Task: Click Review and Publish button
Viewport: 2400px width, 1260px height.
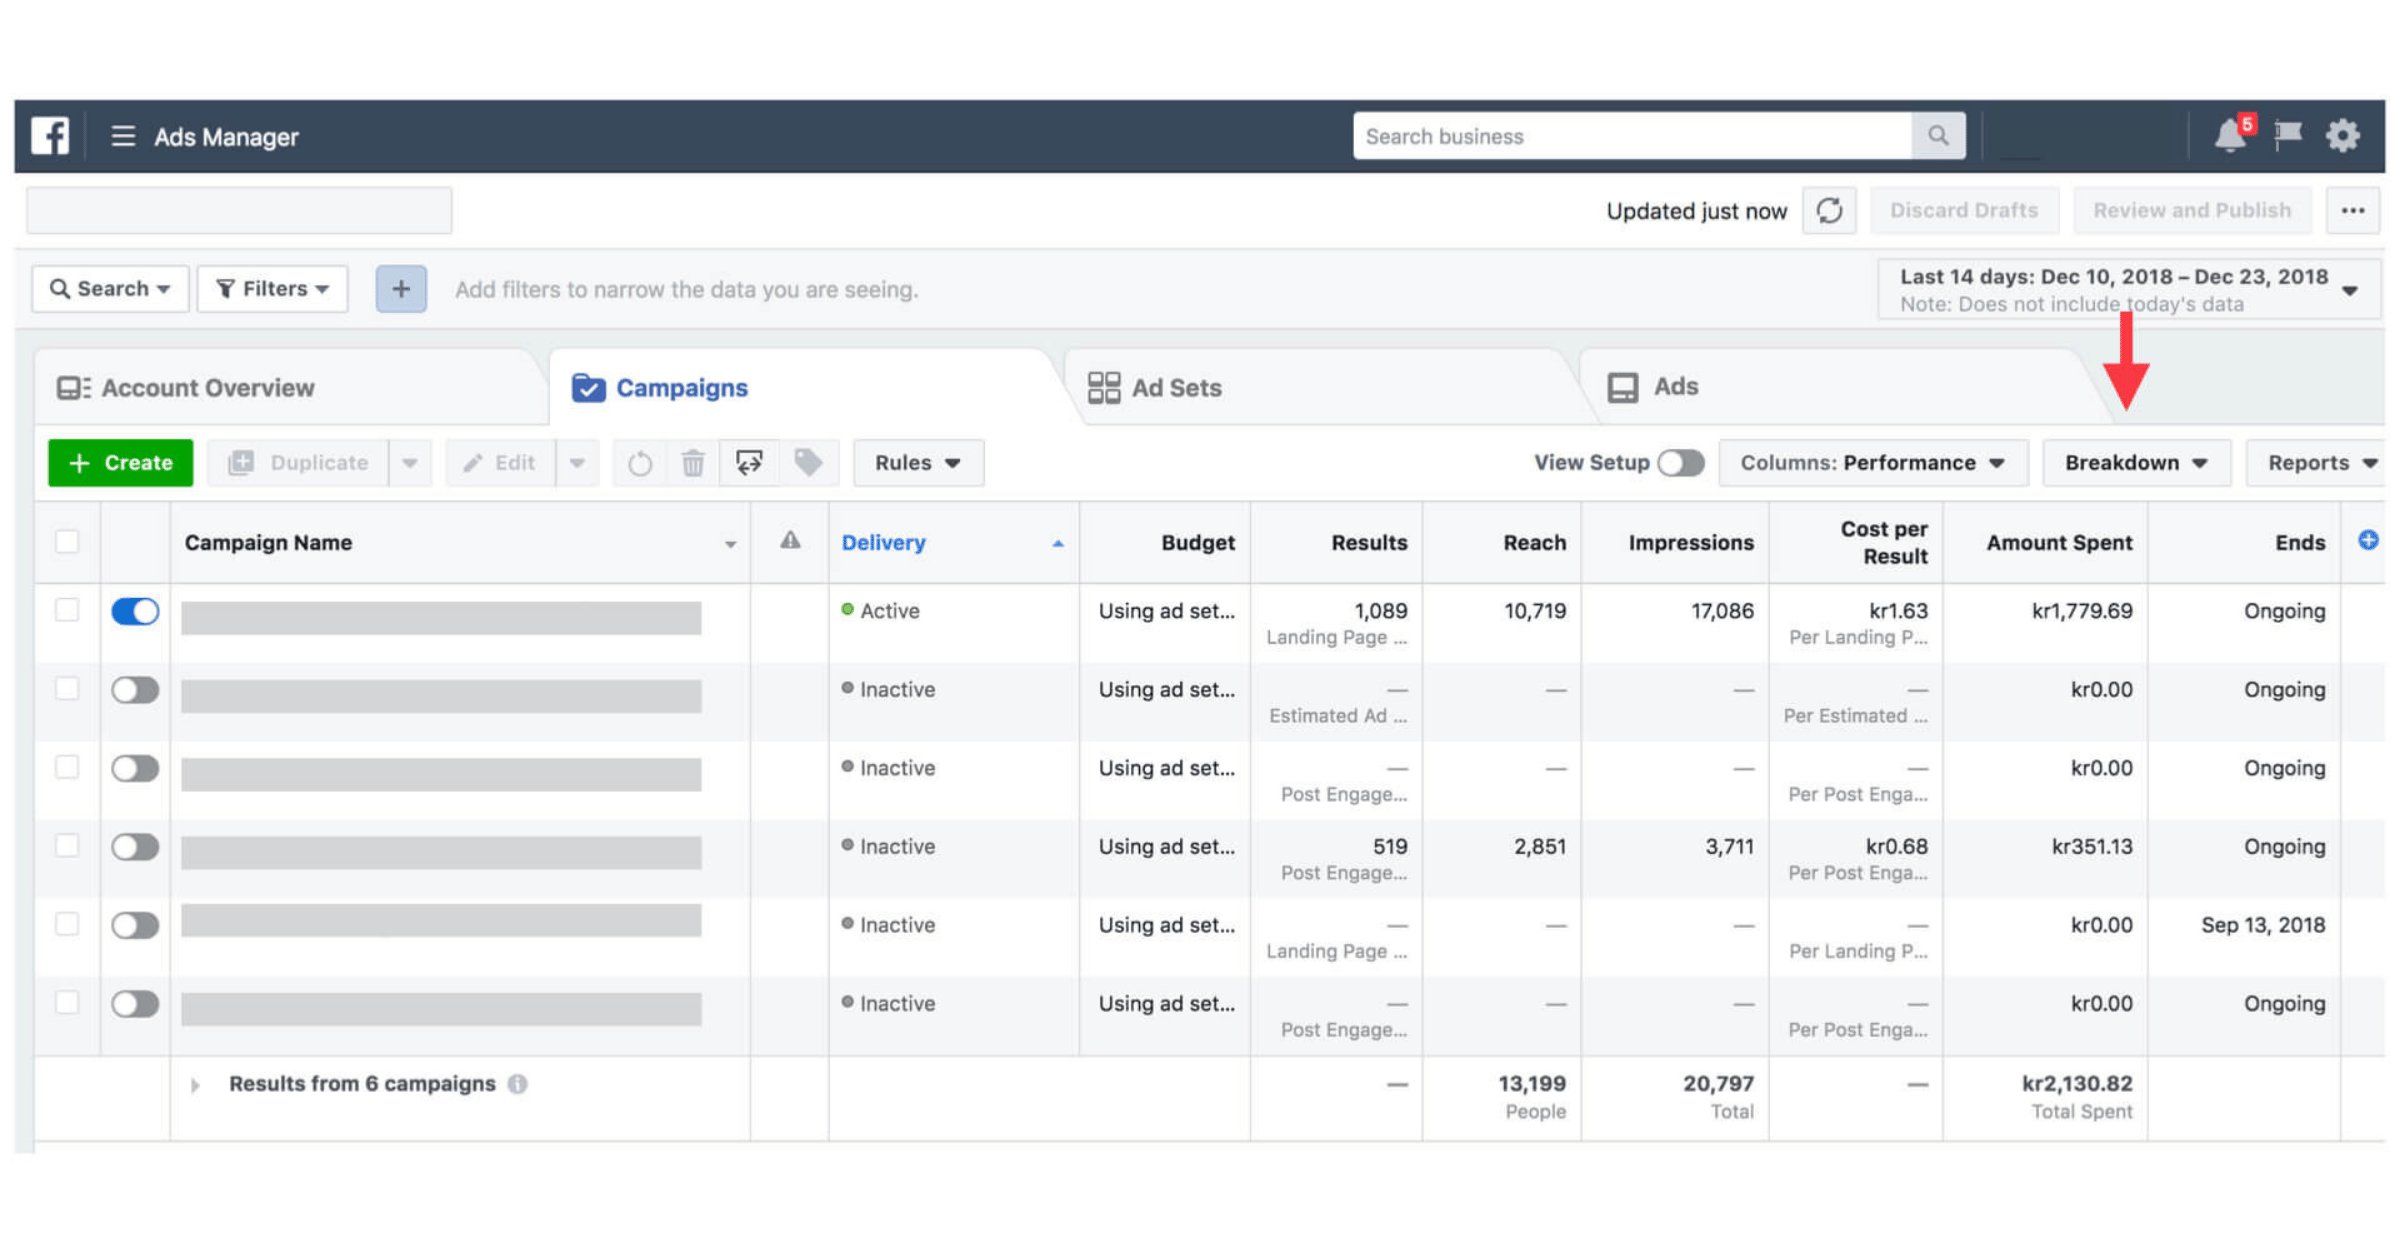Action: [2192, 211]
